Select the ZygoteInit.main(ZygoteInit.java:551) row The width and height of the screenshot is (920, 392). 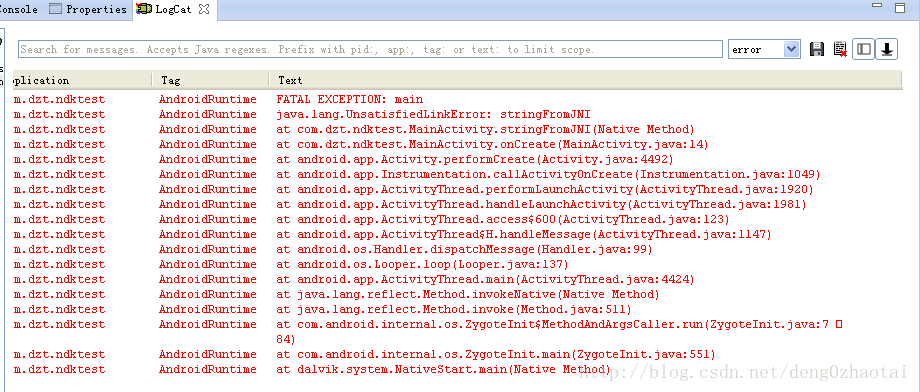click(458, 354)
